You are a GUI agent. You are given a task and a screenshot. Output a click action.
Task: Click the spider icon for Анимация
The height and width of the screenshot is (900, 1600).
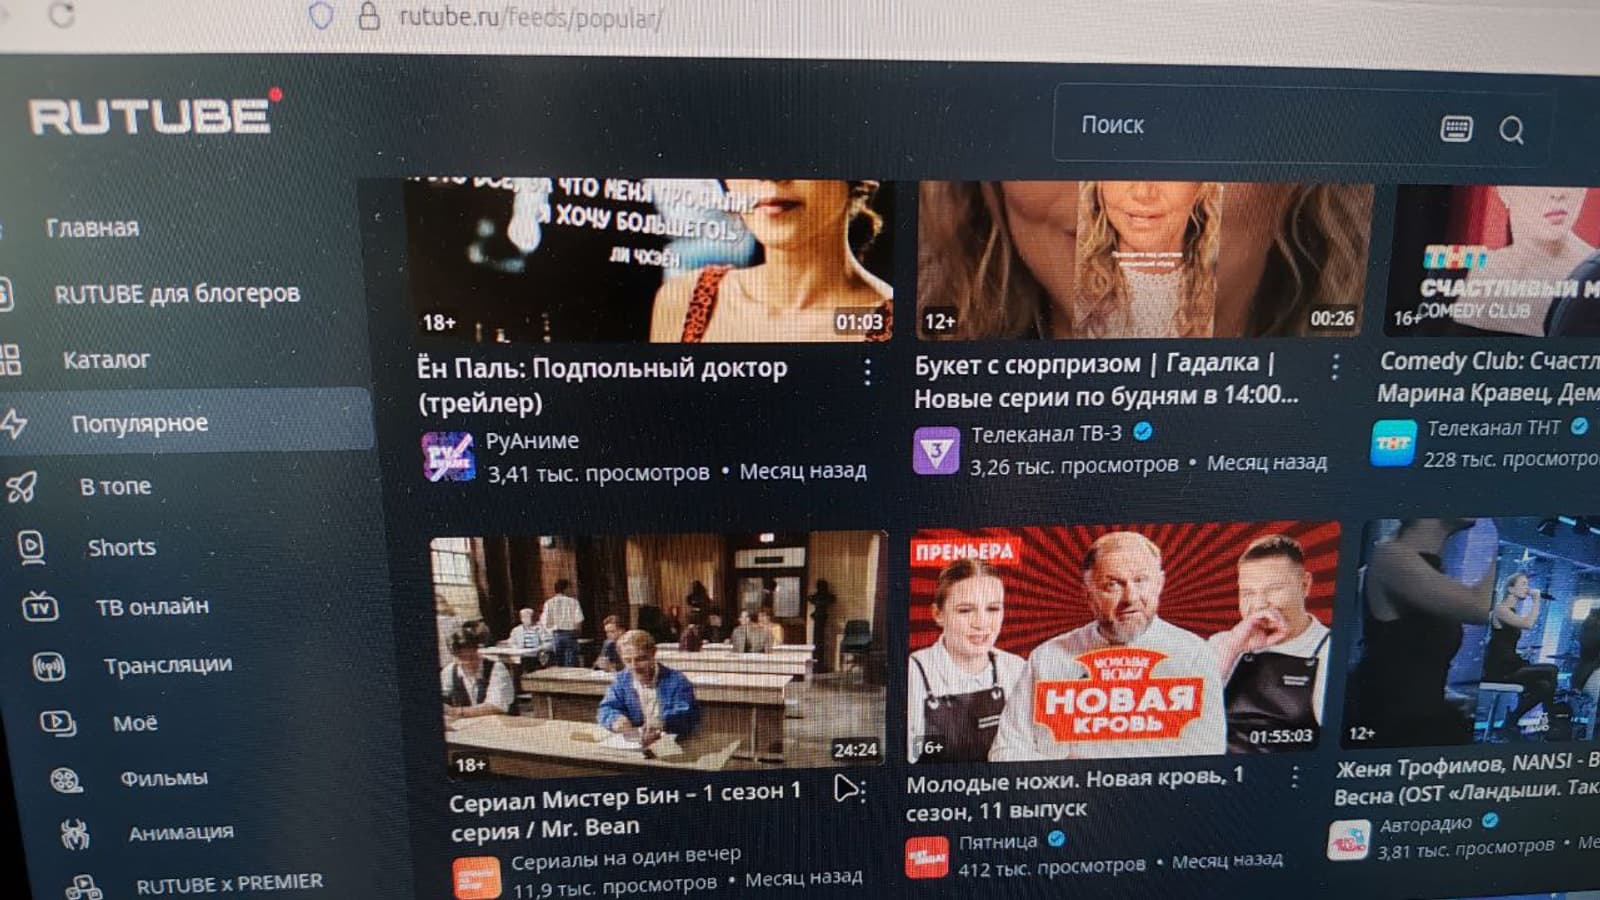(x=75, y=833)
